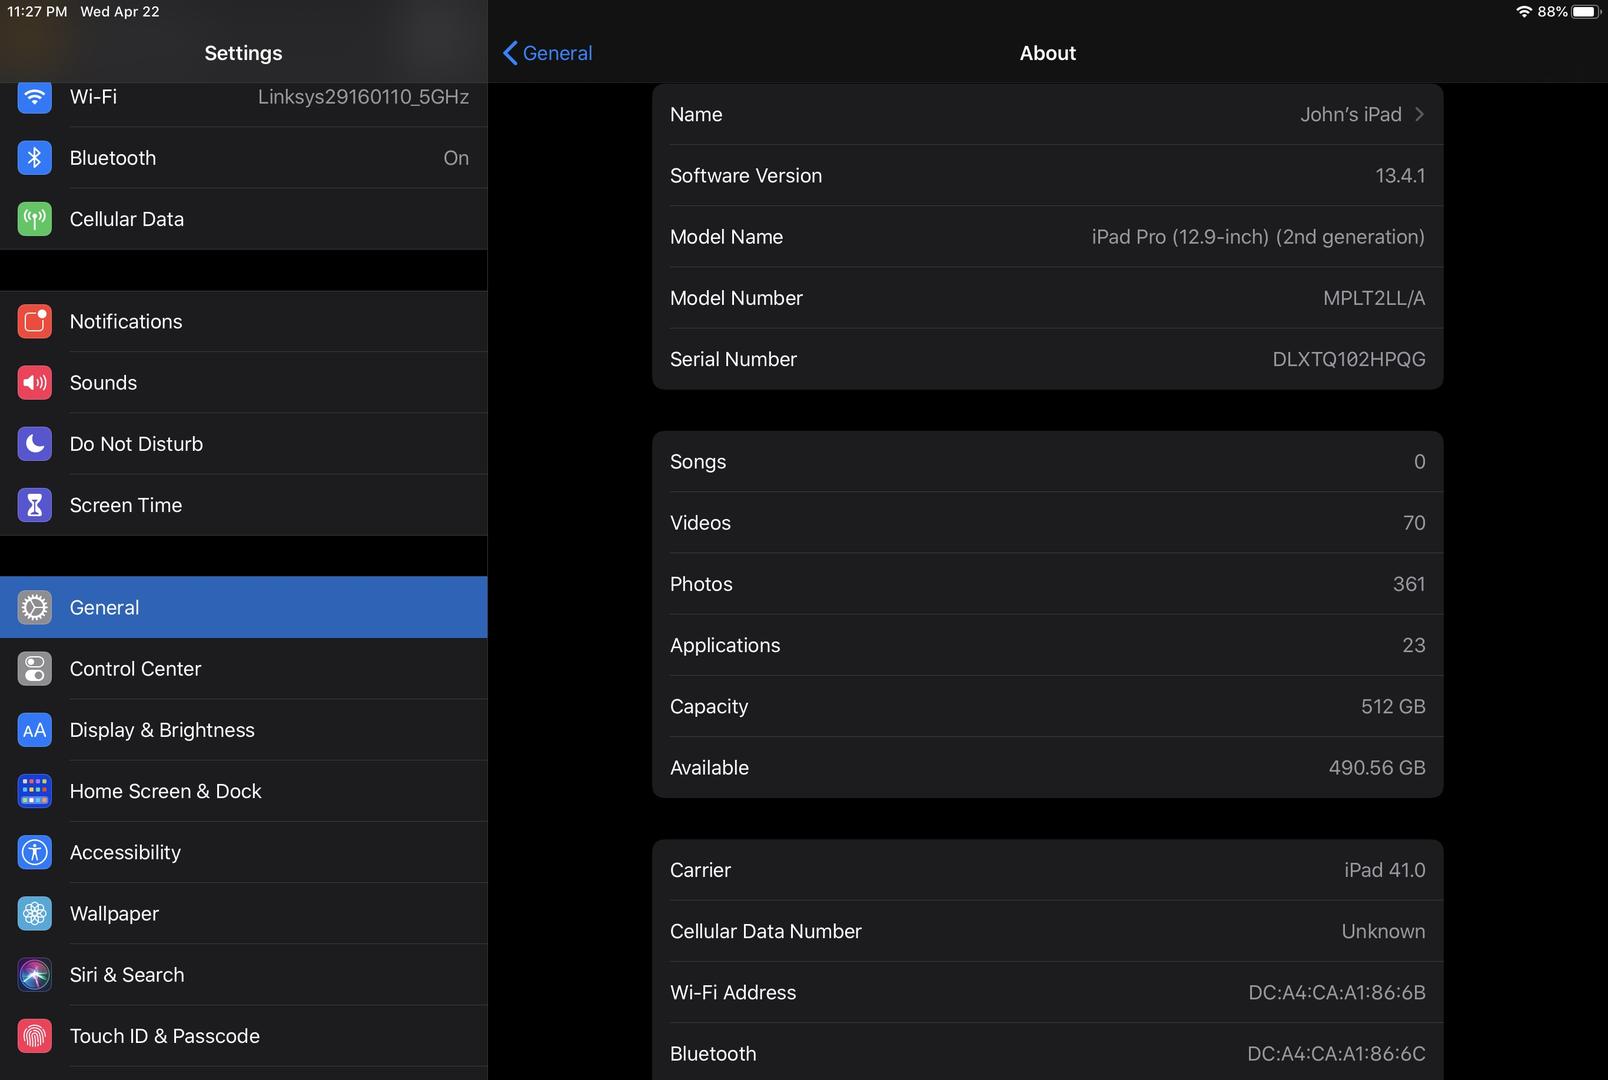Tap the Bluetooth 'On' status value
Image resolution: width=1608 pixels, height=1080 pixels.
pos(456,158)
